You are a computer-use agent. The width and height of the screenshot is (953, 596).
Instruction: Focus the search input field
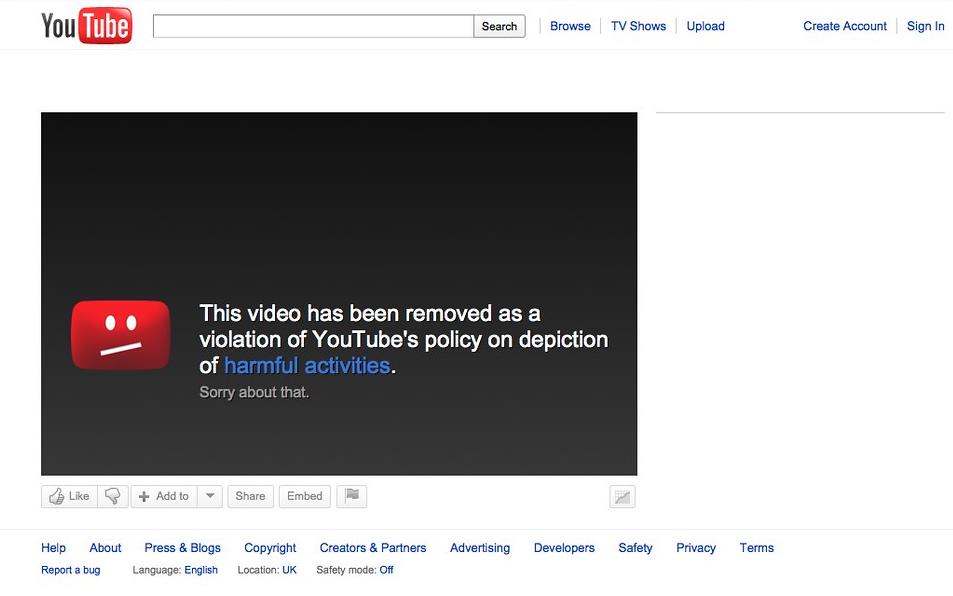pyautogui.click(x=313, y=26)
